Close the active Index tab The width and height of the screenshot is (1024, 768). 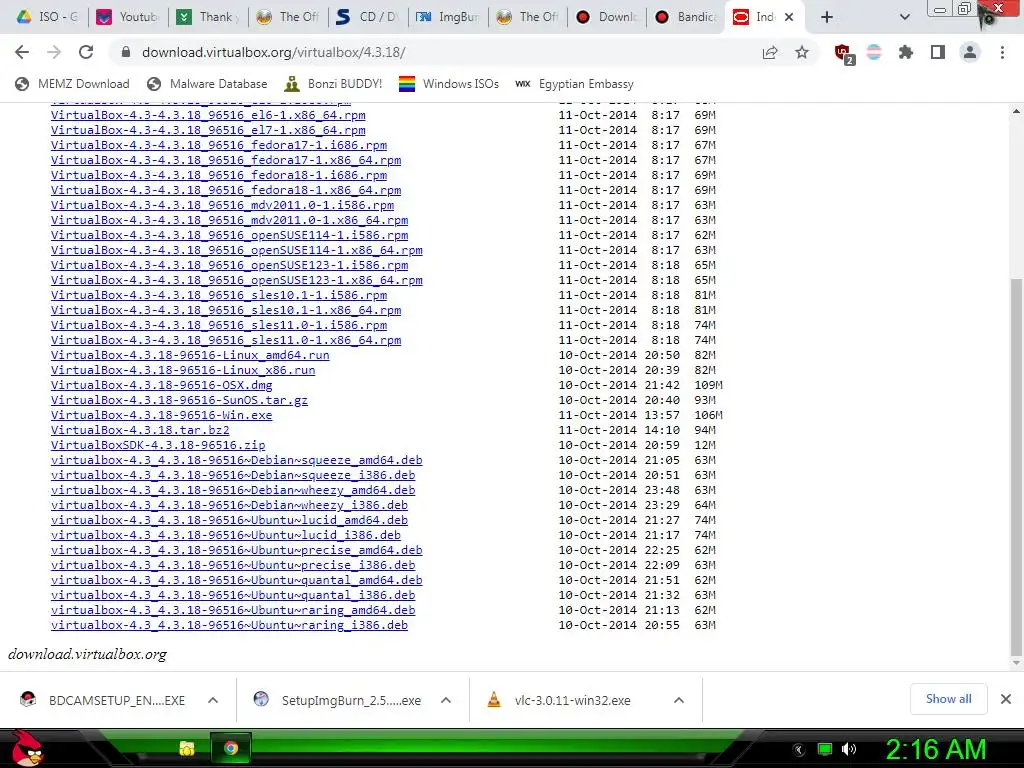coord(789,17)
